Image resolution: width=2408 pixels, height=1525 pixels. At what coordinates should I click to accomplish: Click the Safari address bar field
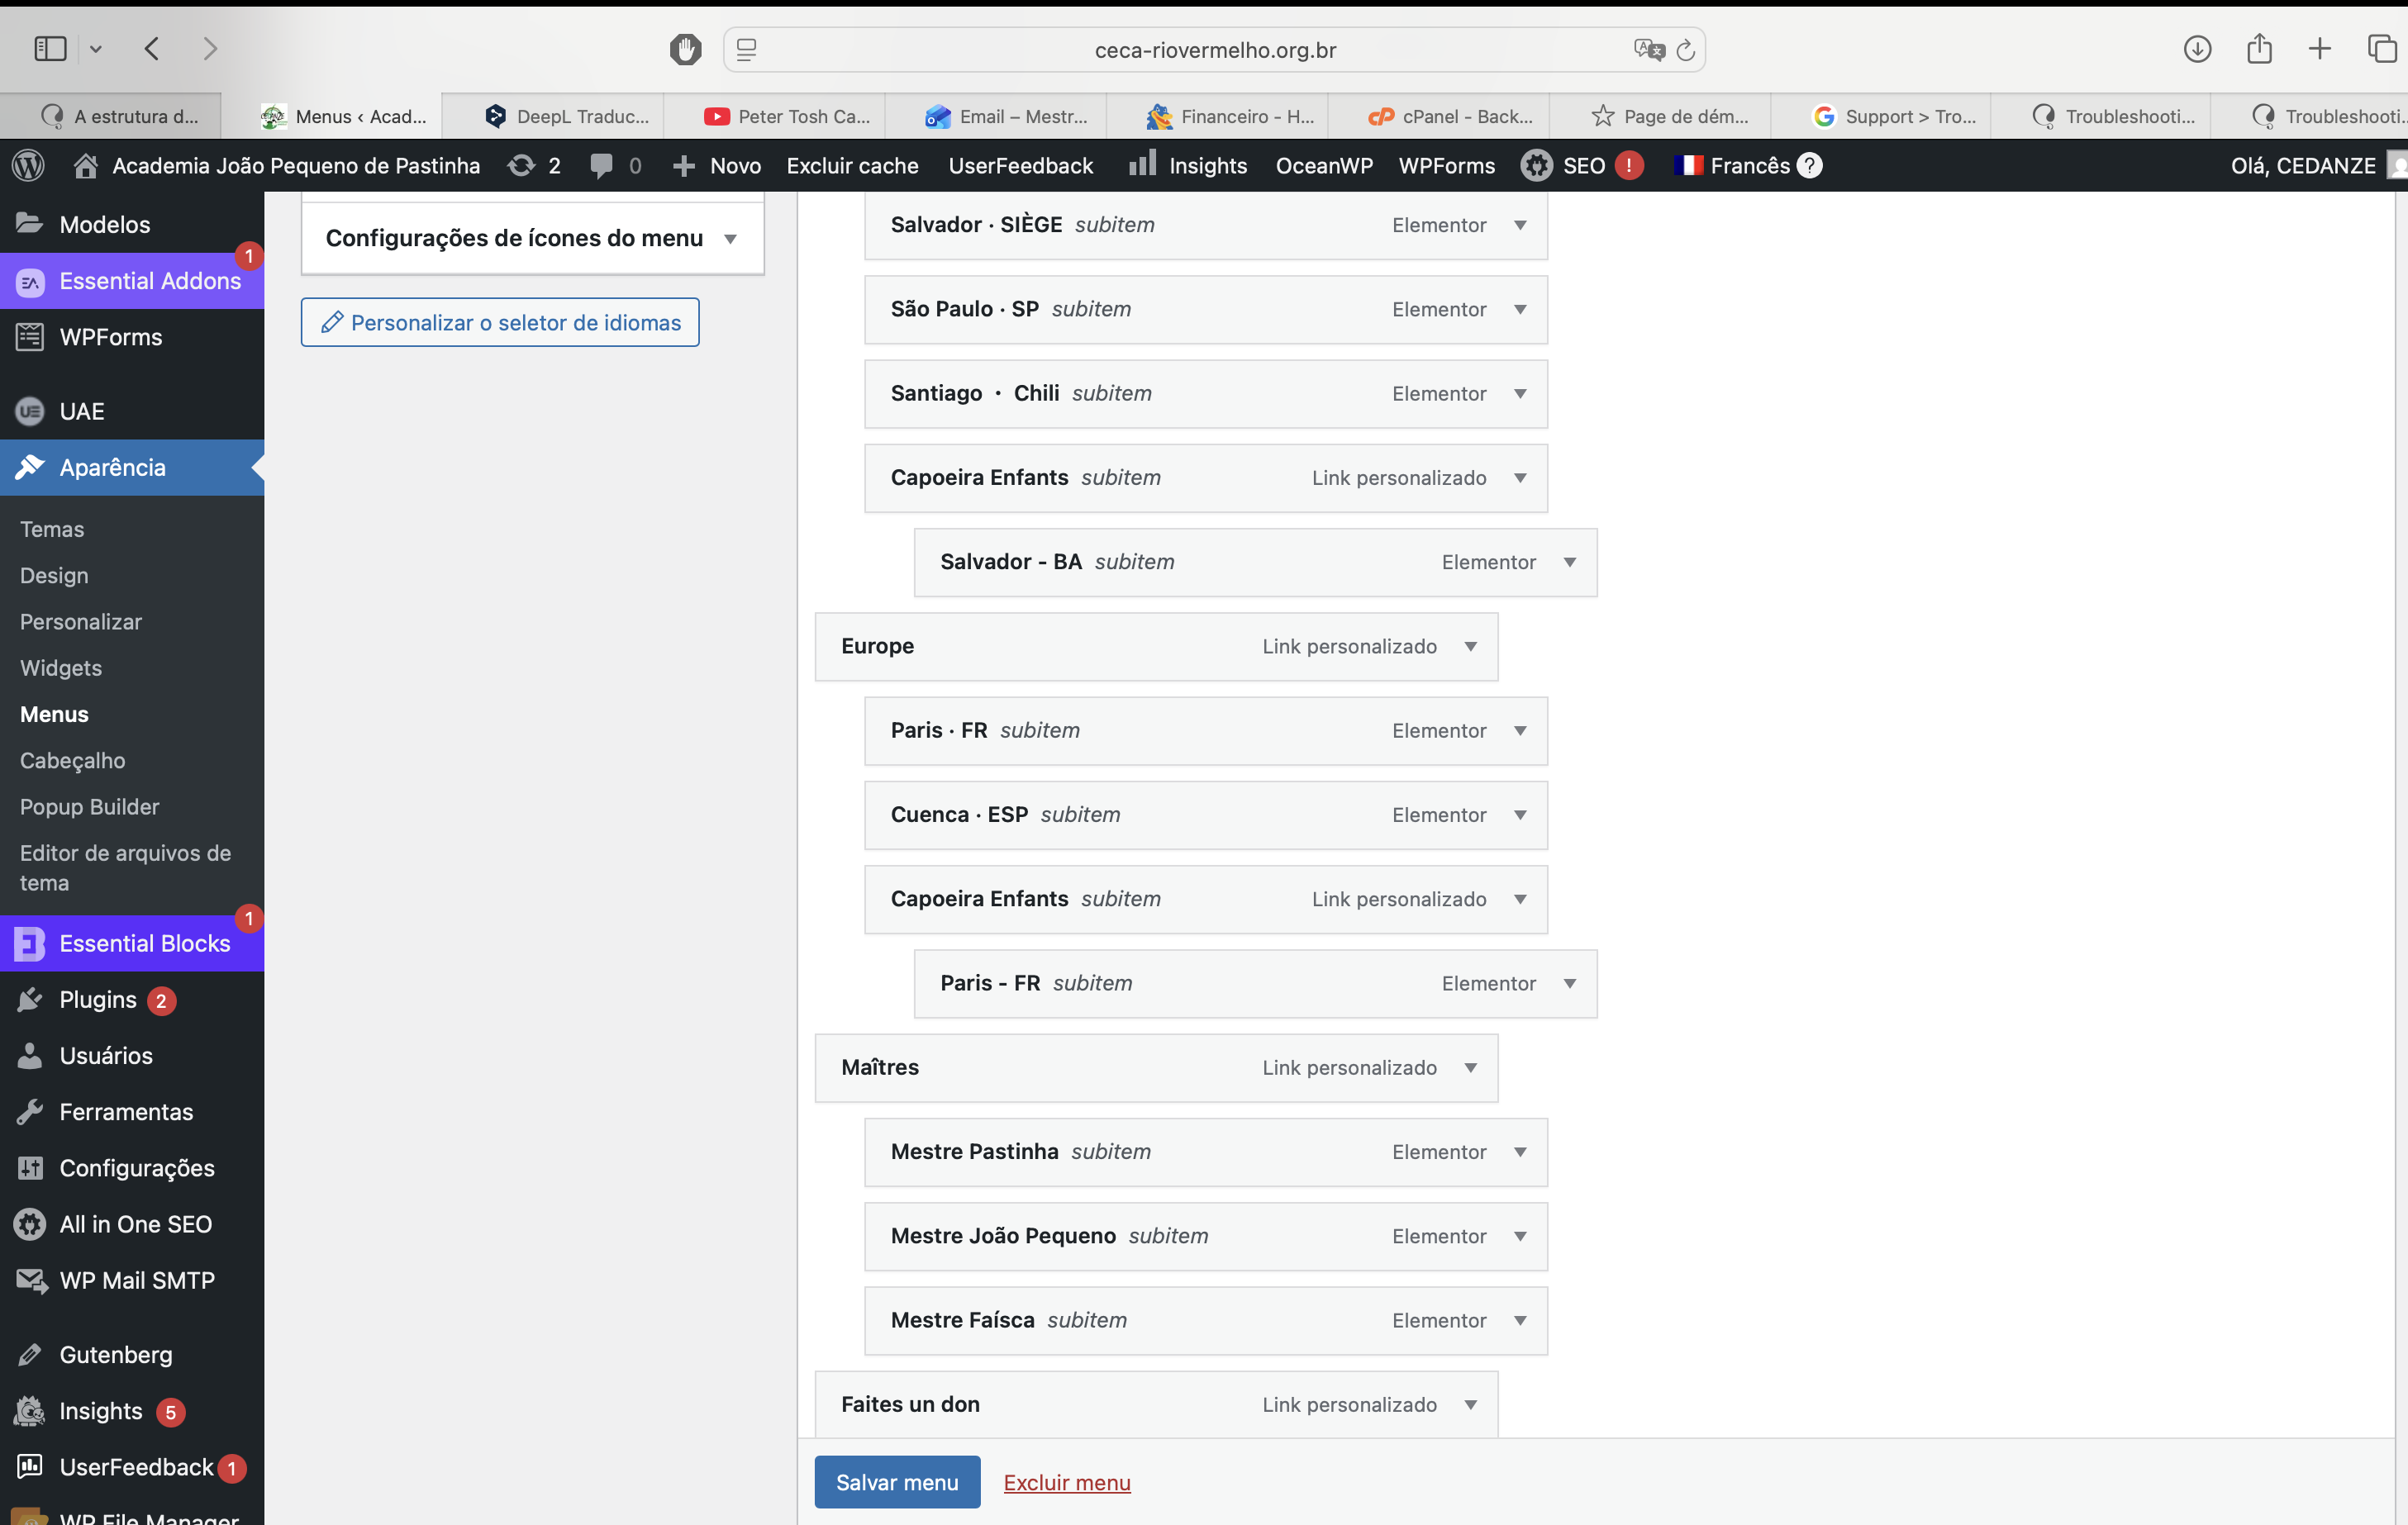click(1214, 50)
